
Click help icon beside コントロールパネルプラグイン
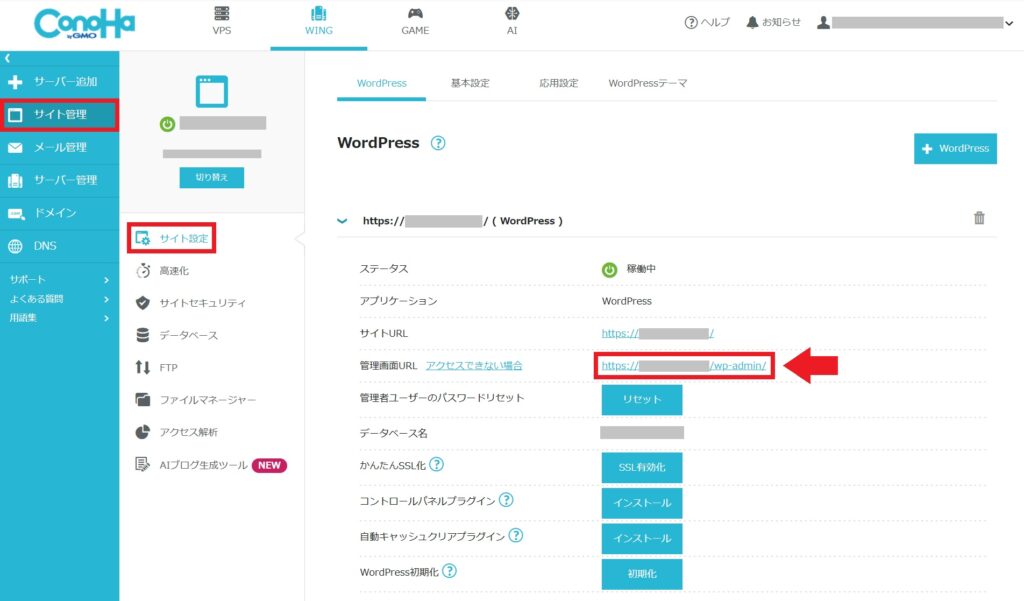click(x=506, y=500)
